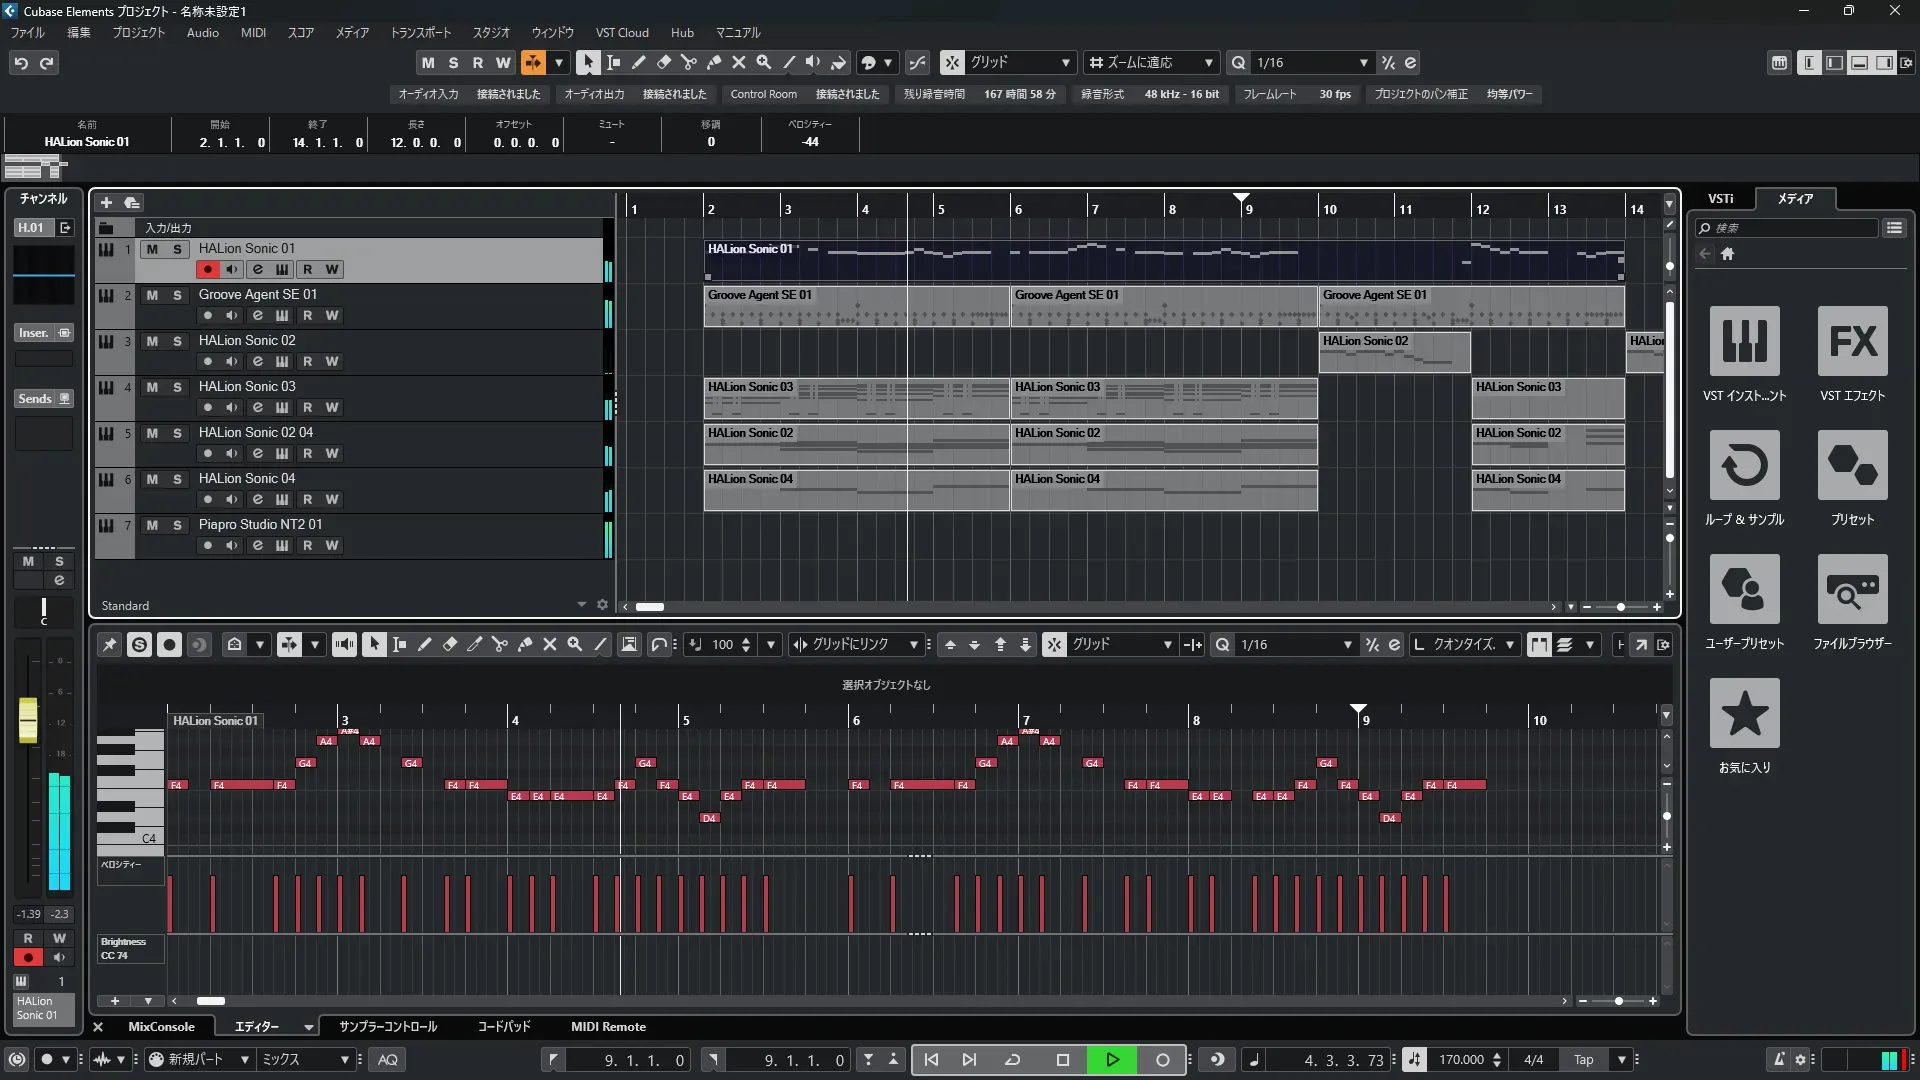
Task: Open the トランスポート menu
Action: [x=420, y=33]
